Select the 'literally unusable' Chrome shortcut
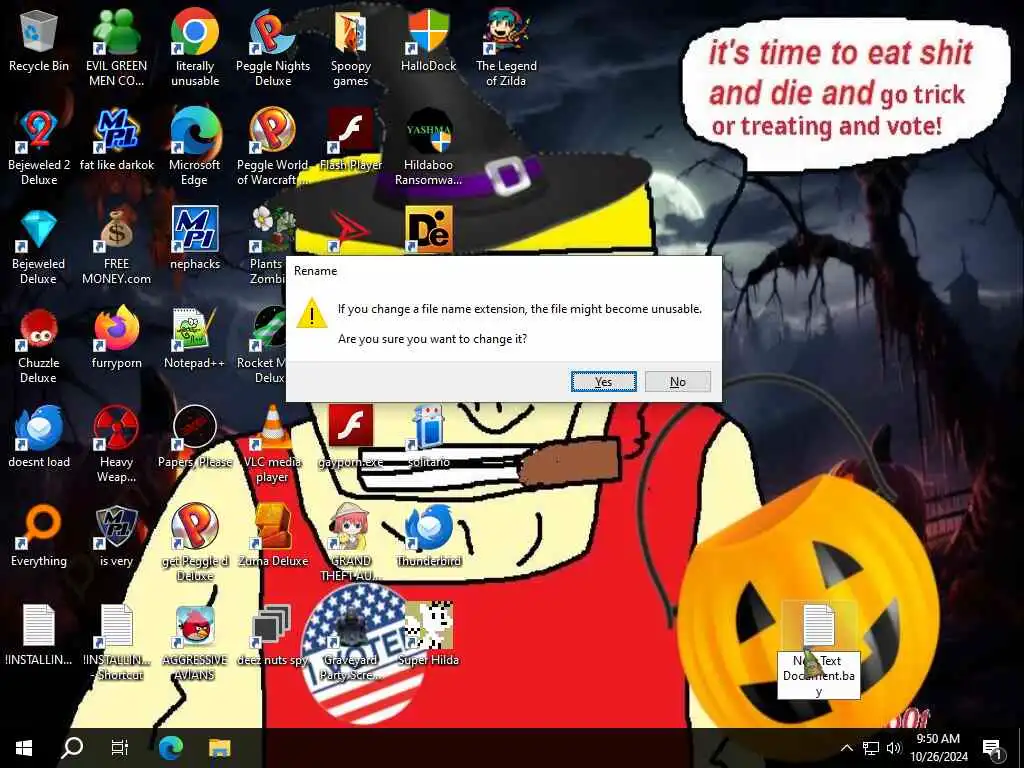This screenshot has width=1024, height=768. pyautogui.click(x=195, y=49)
